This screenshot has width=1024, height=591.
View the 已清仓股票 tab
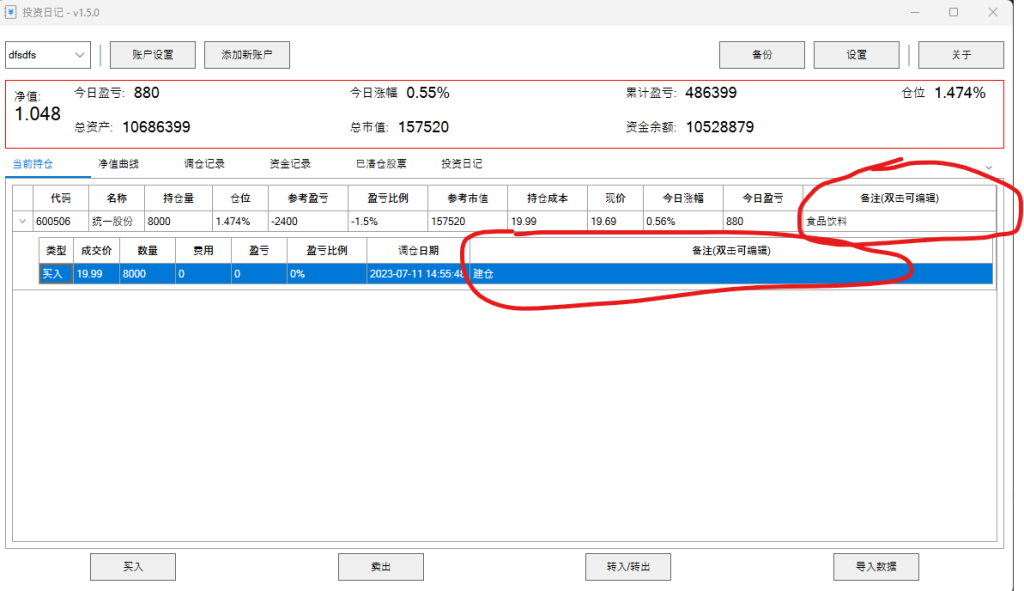[x=381, y=164]
